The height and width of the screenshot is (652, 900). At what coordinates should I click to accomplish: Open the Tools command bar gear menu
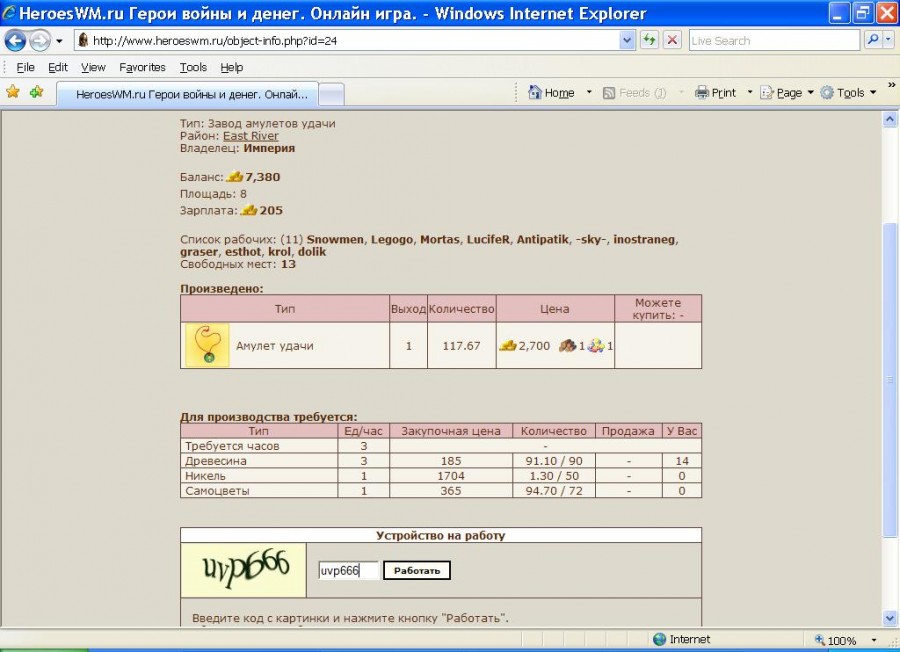point(848,92)
